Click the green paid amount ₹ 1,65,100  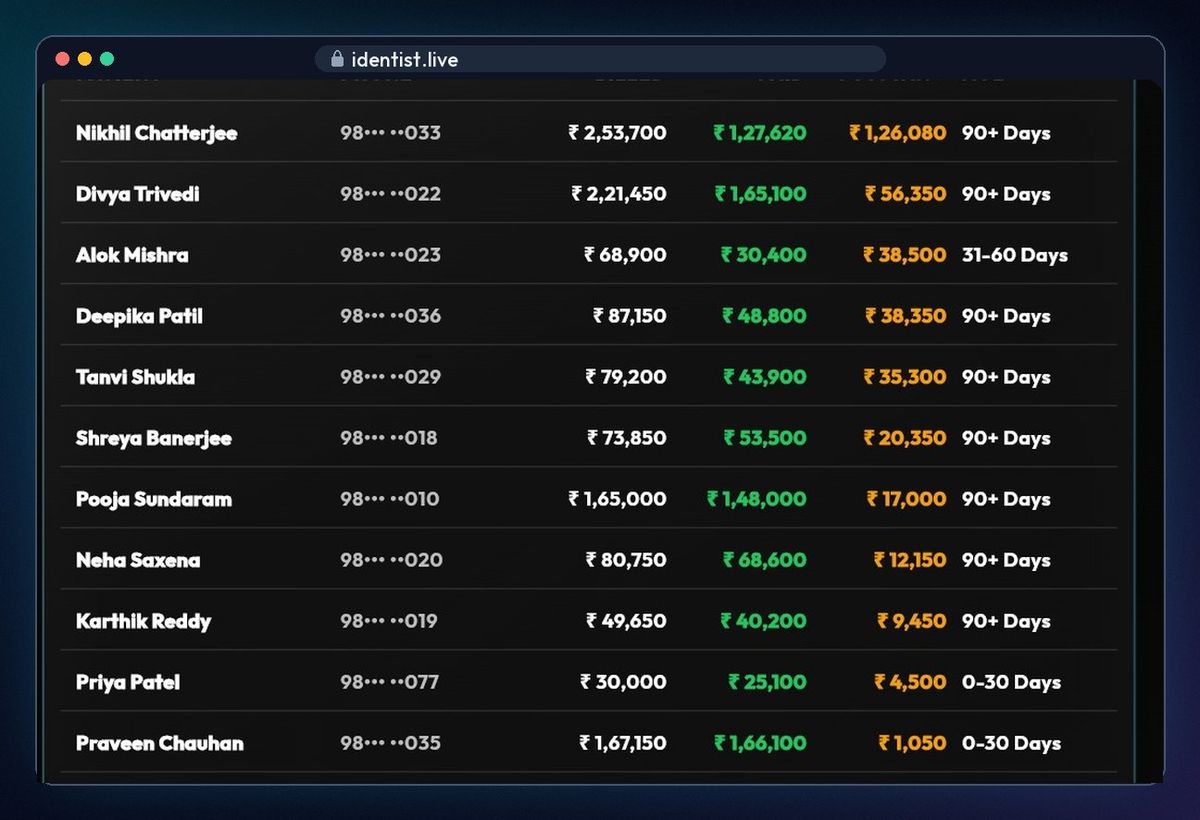760,194
